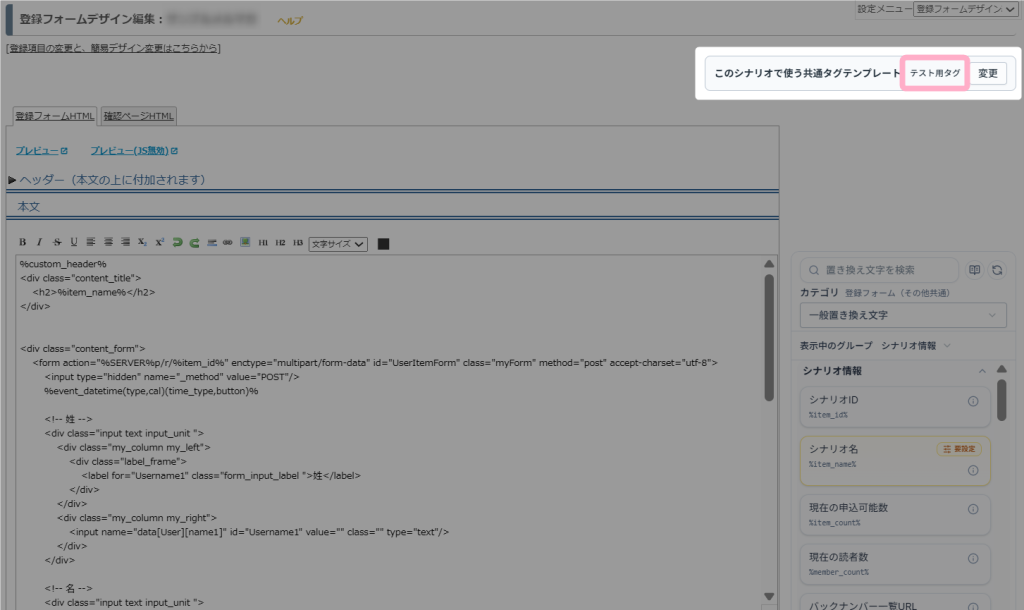The image size is (1024, 610).
Task: Apply H1 heading style
Action: pos(263,242)
